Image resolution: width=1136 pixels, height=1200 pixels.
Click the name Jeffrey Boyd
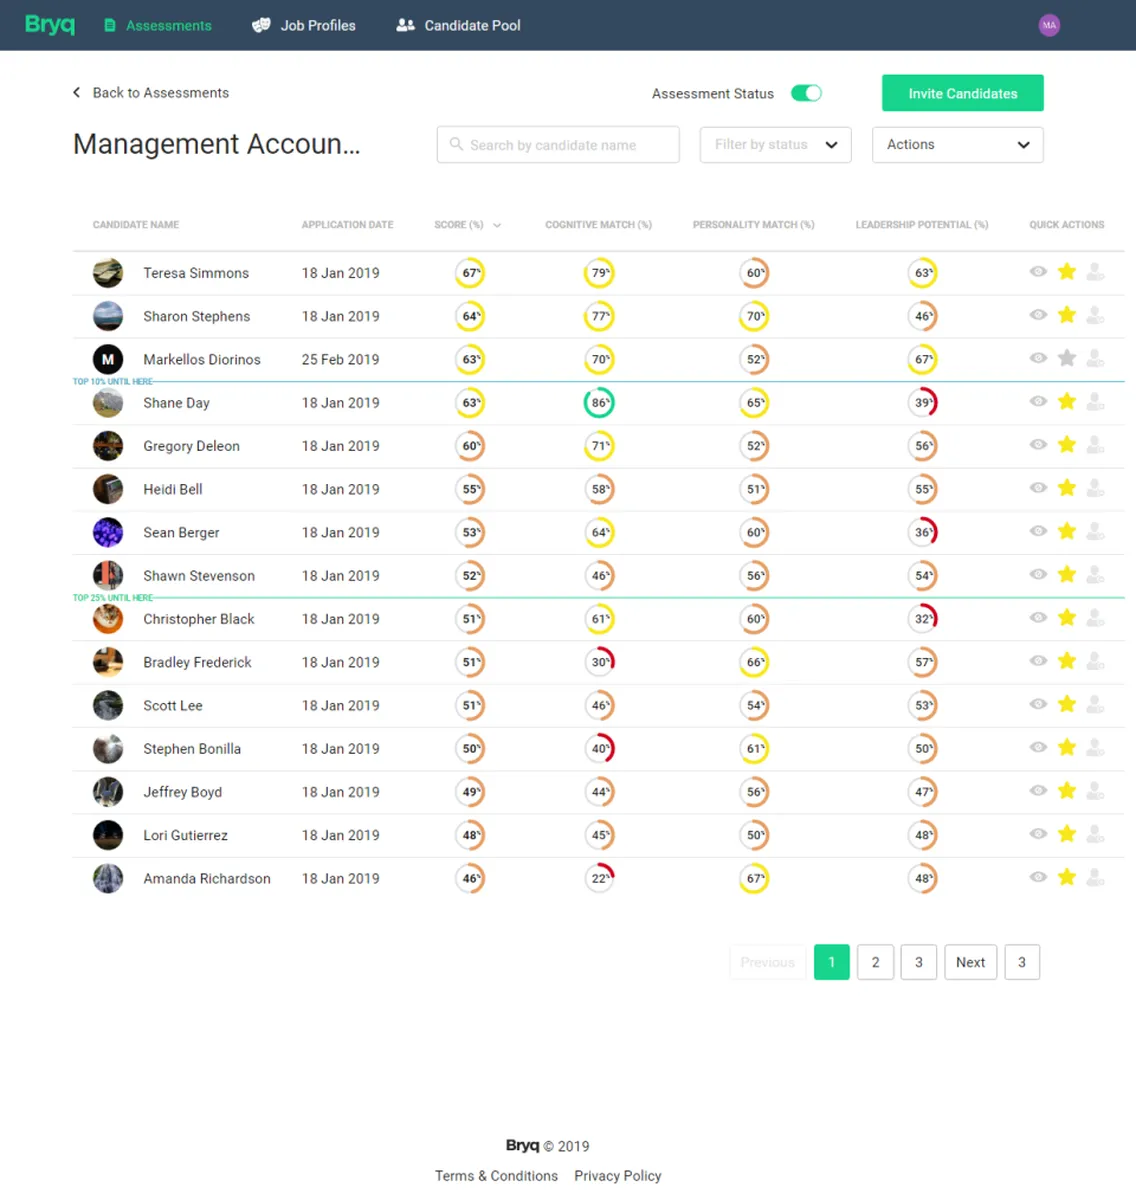(x=183, y=792)
